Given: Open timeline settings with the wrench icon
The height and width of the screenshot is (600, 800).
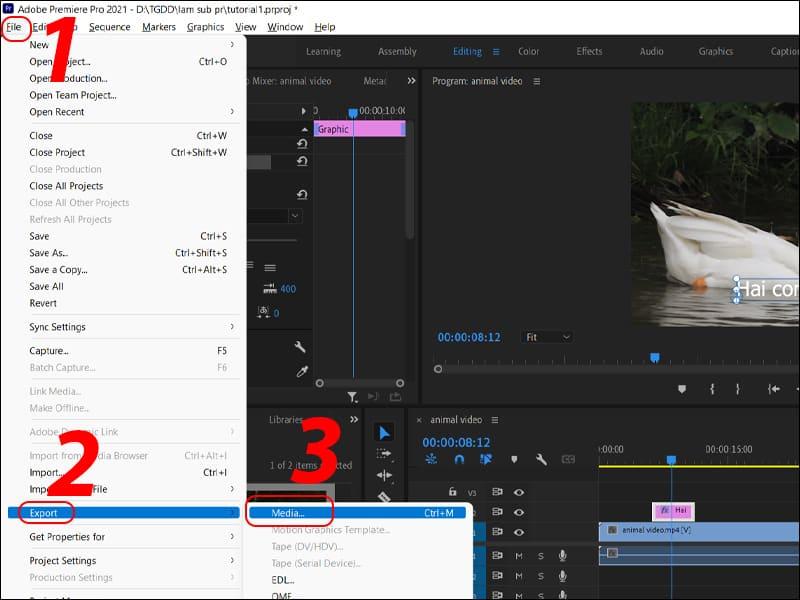Looking at the screenshot, I should coord(542,460).
